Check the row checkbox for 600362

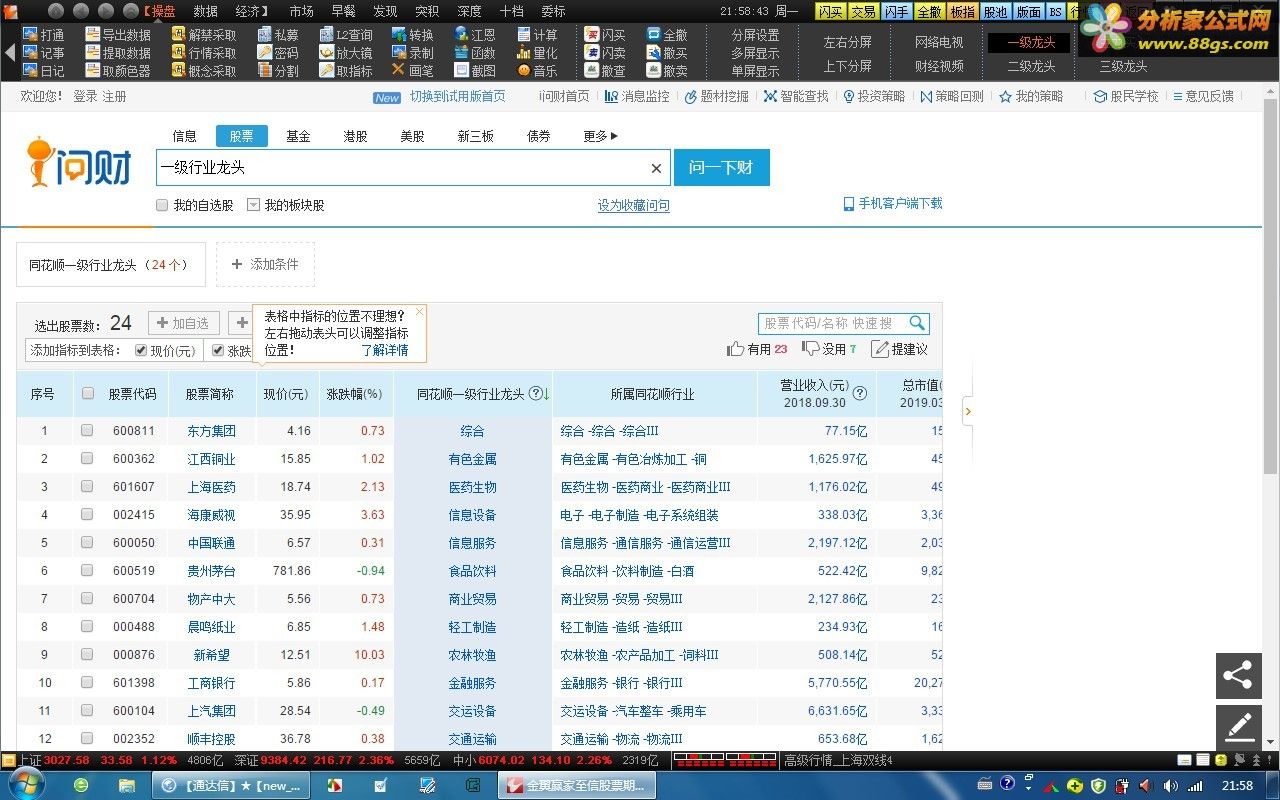pyautogui.click(x=87, y=459)
